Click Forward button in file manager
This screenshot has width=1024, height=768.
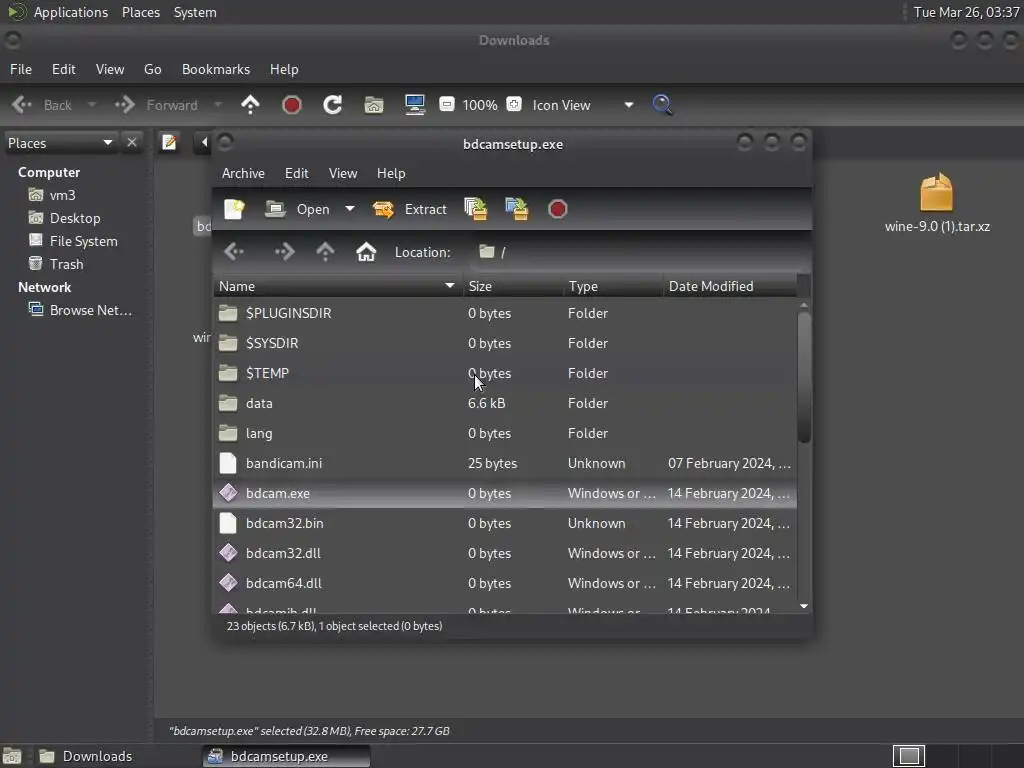pyautogui.click(x=157, y=105)
